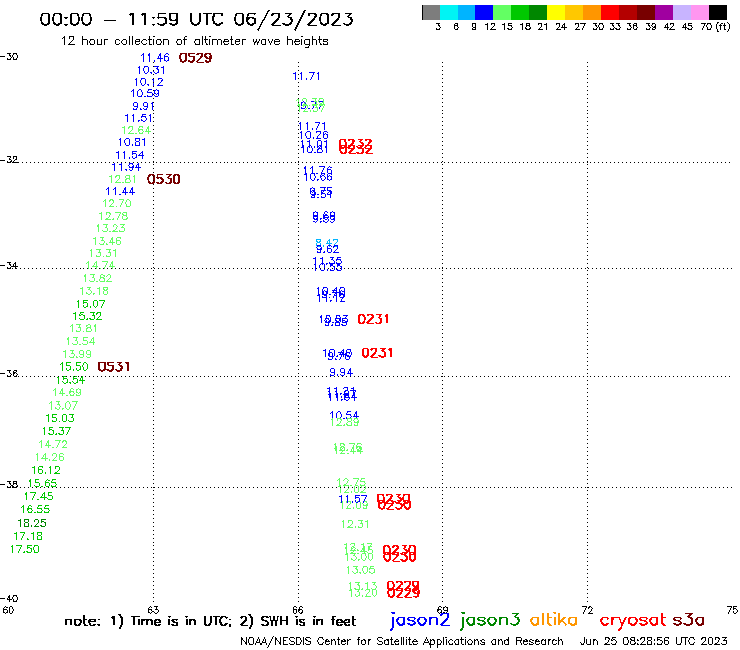
Task: Click time stamp 0529 on the track
Action: (195, 58)
